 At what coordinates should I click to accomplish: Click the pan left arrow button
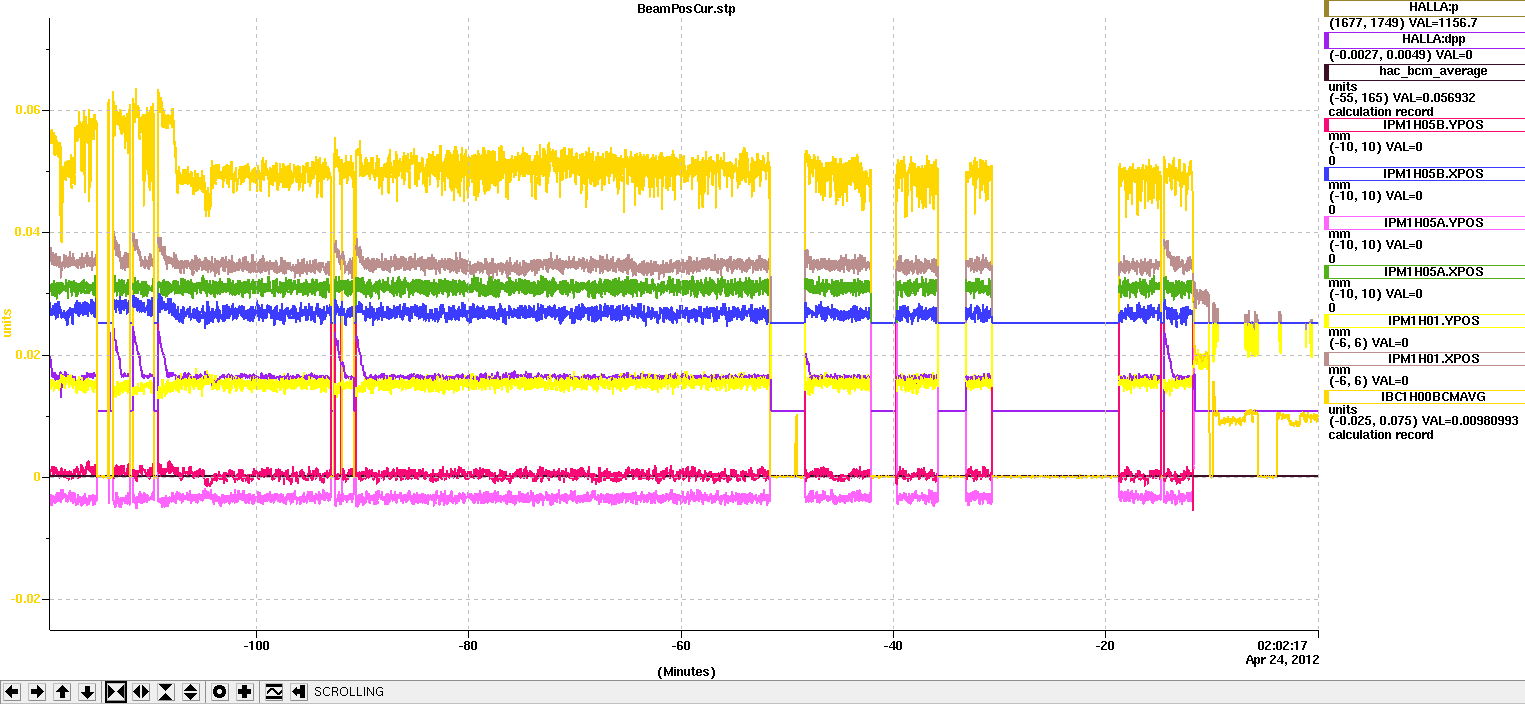coord(13,692)
